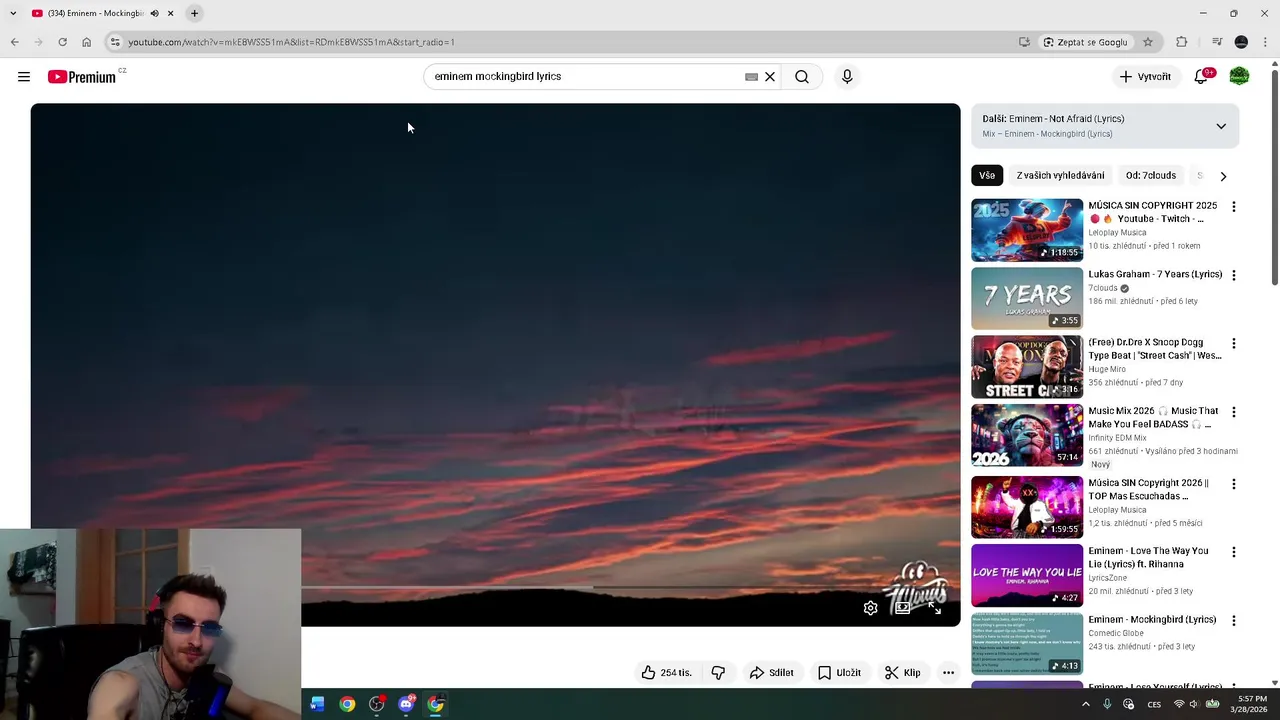Open the Street Cash type beat thumbnail

pos(1027,367)
